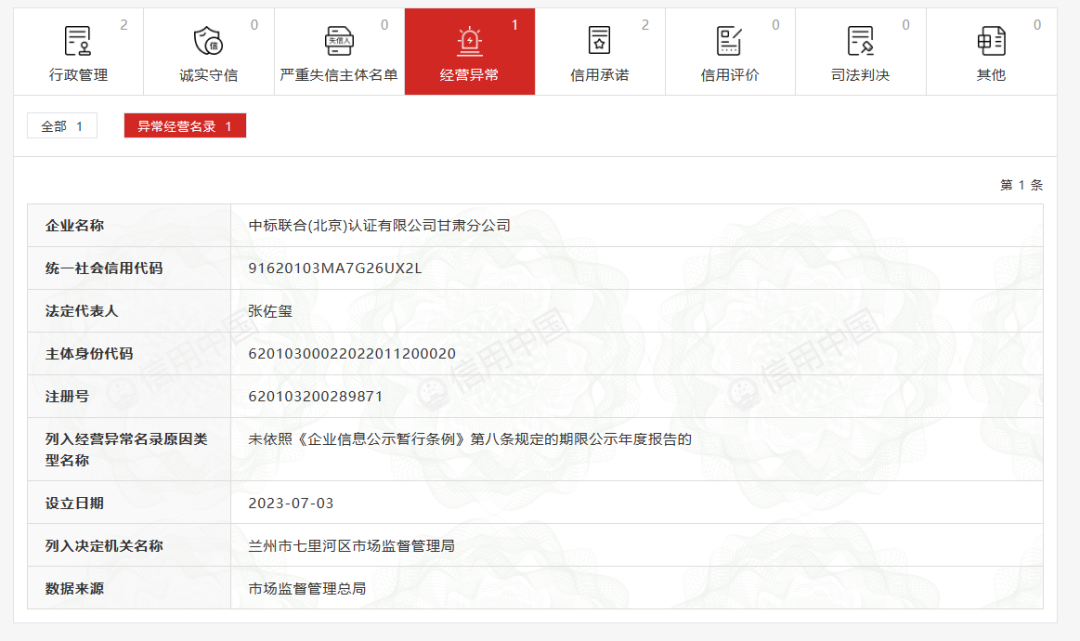Click data source 市场监督管理总局
Image resolution: width=1080 pixels, height=641 pixels.
307,589
